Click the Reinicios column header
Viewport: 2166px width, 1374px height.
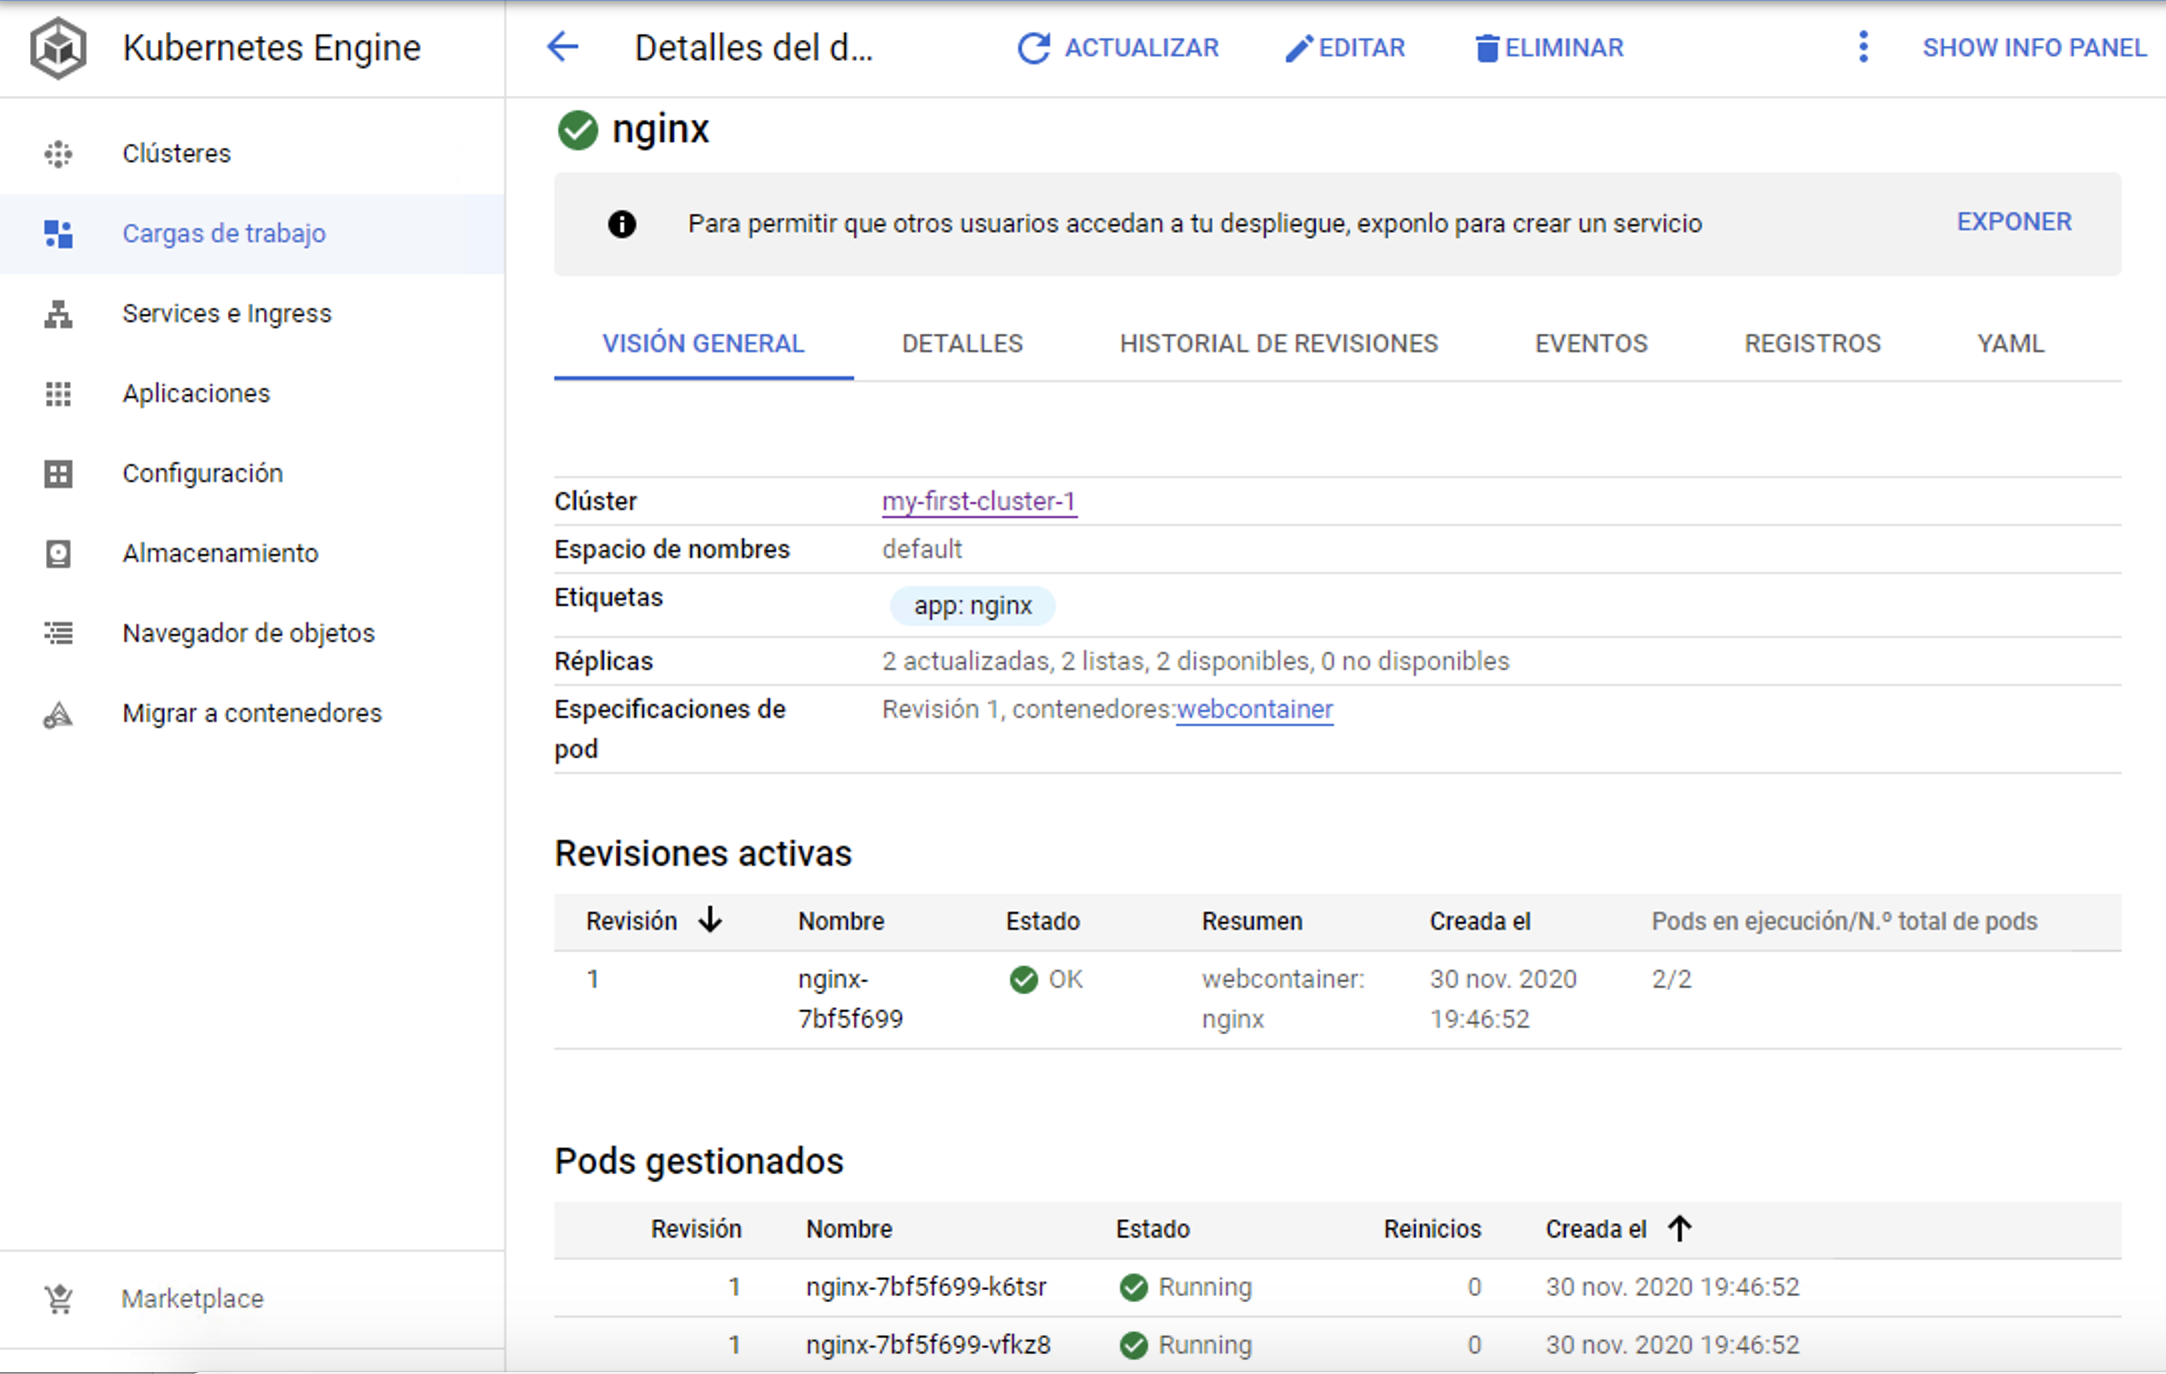(x=1432, y=1229)
